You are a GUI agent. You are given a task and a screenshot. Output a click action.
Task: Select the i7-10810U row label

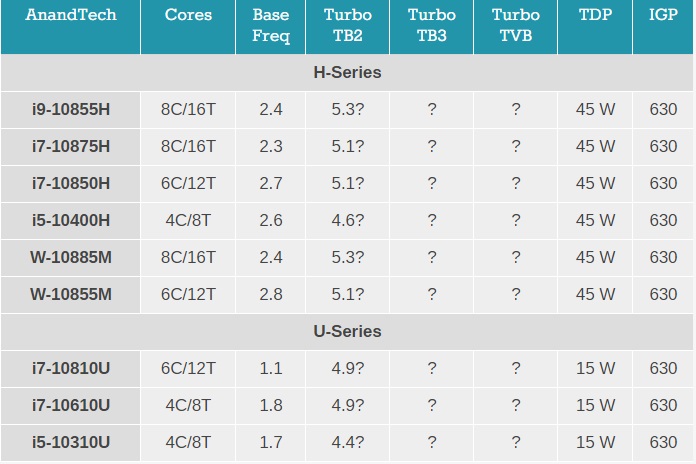tap(70, 368)
